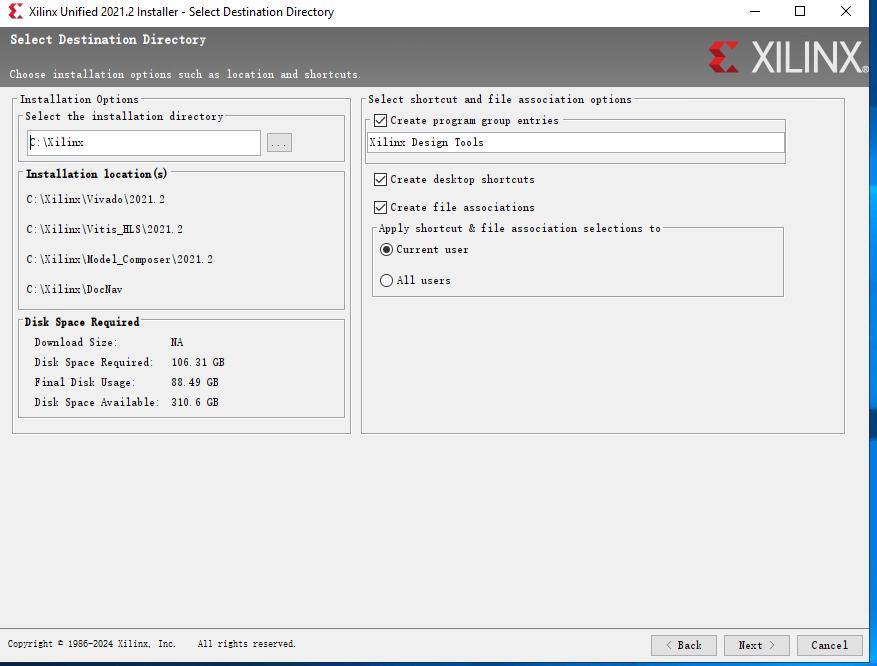Focus the installation directory field C:\Xilinx
Viewport: 877px width, 666px height.
point(144,143)
